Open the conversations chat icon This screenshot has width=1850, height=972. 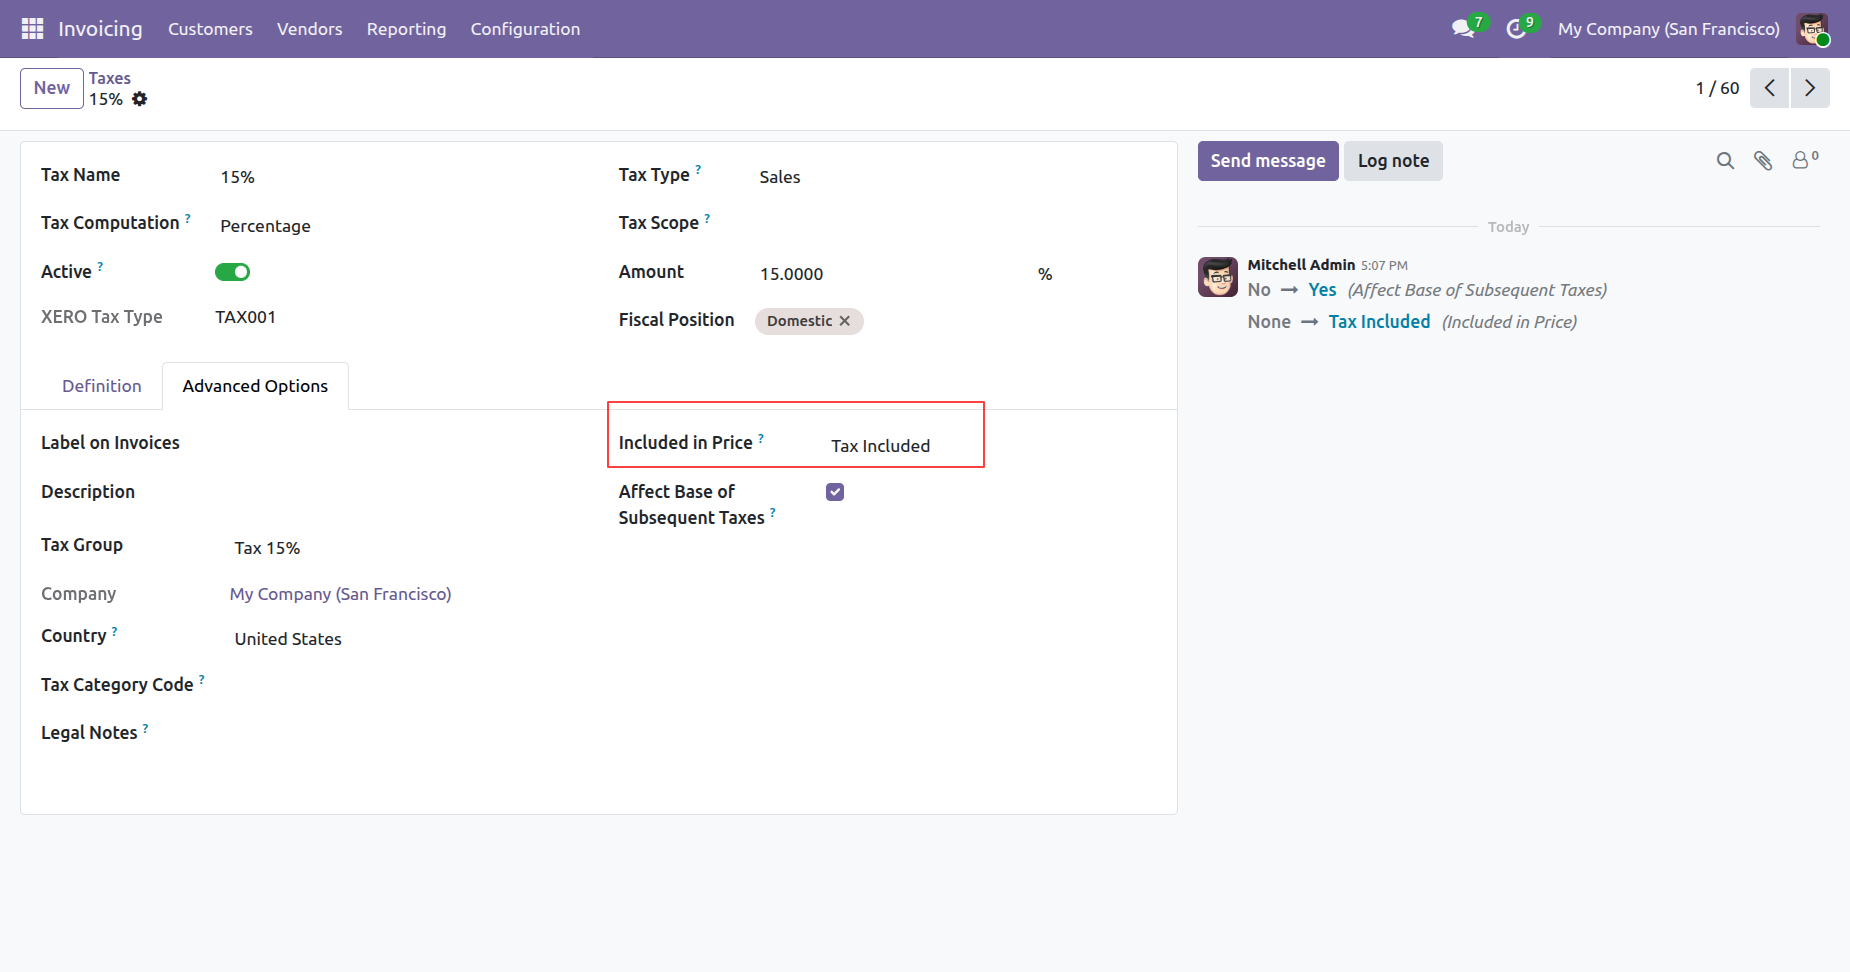[x=1464, y=29]
